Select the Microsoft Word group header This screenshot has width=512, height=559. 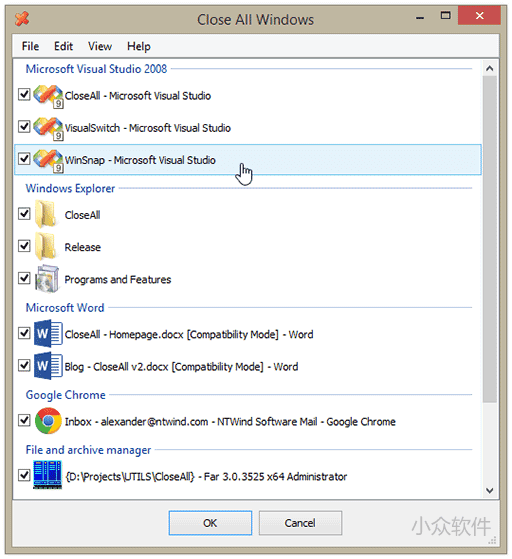(65, 308)
